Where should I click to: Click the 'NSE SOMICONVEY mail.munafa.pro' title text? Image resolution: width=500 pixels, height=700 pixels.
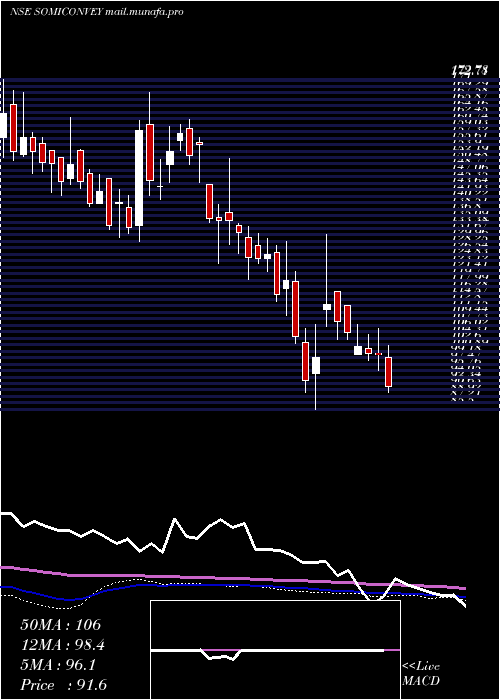(x=96, y=12)
